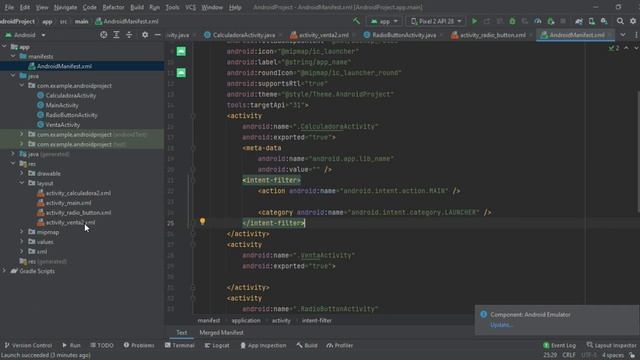Click the inspection warnings indicator in editor

coord(613,48)
